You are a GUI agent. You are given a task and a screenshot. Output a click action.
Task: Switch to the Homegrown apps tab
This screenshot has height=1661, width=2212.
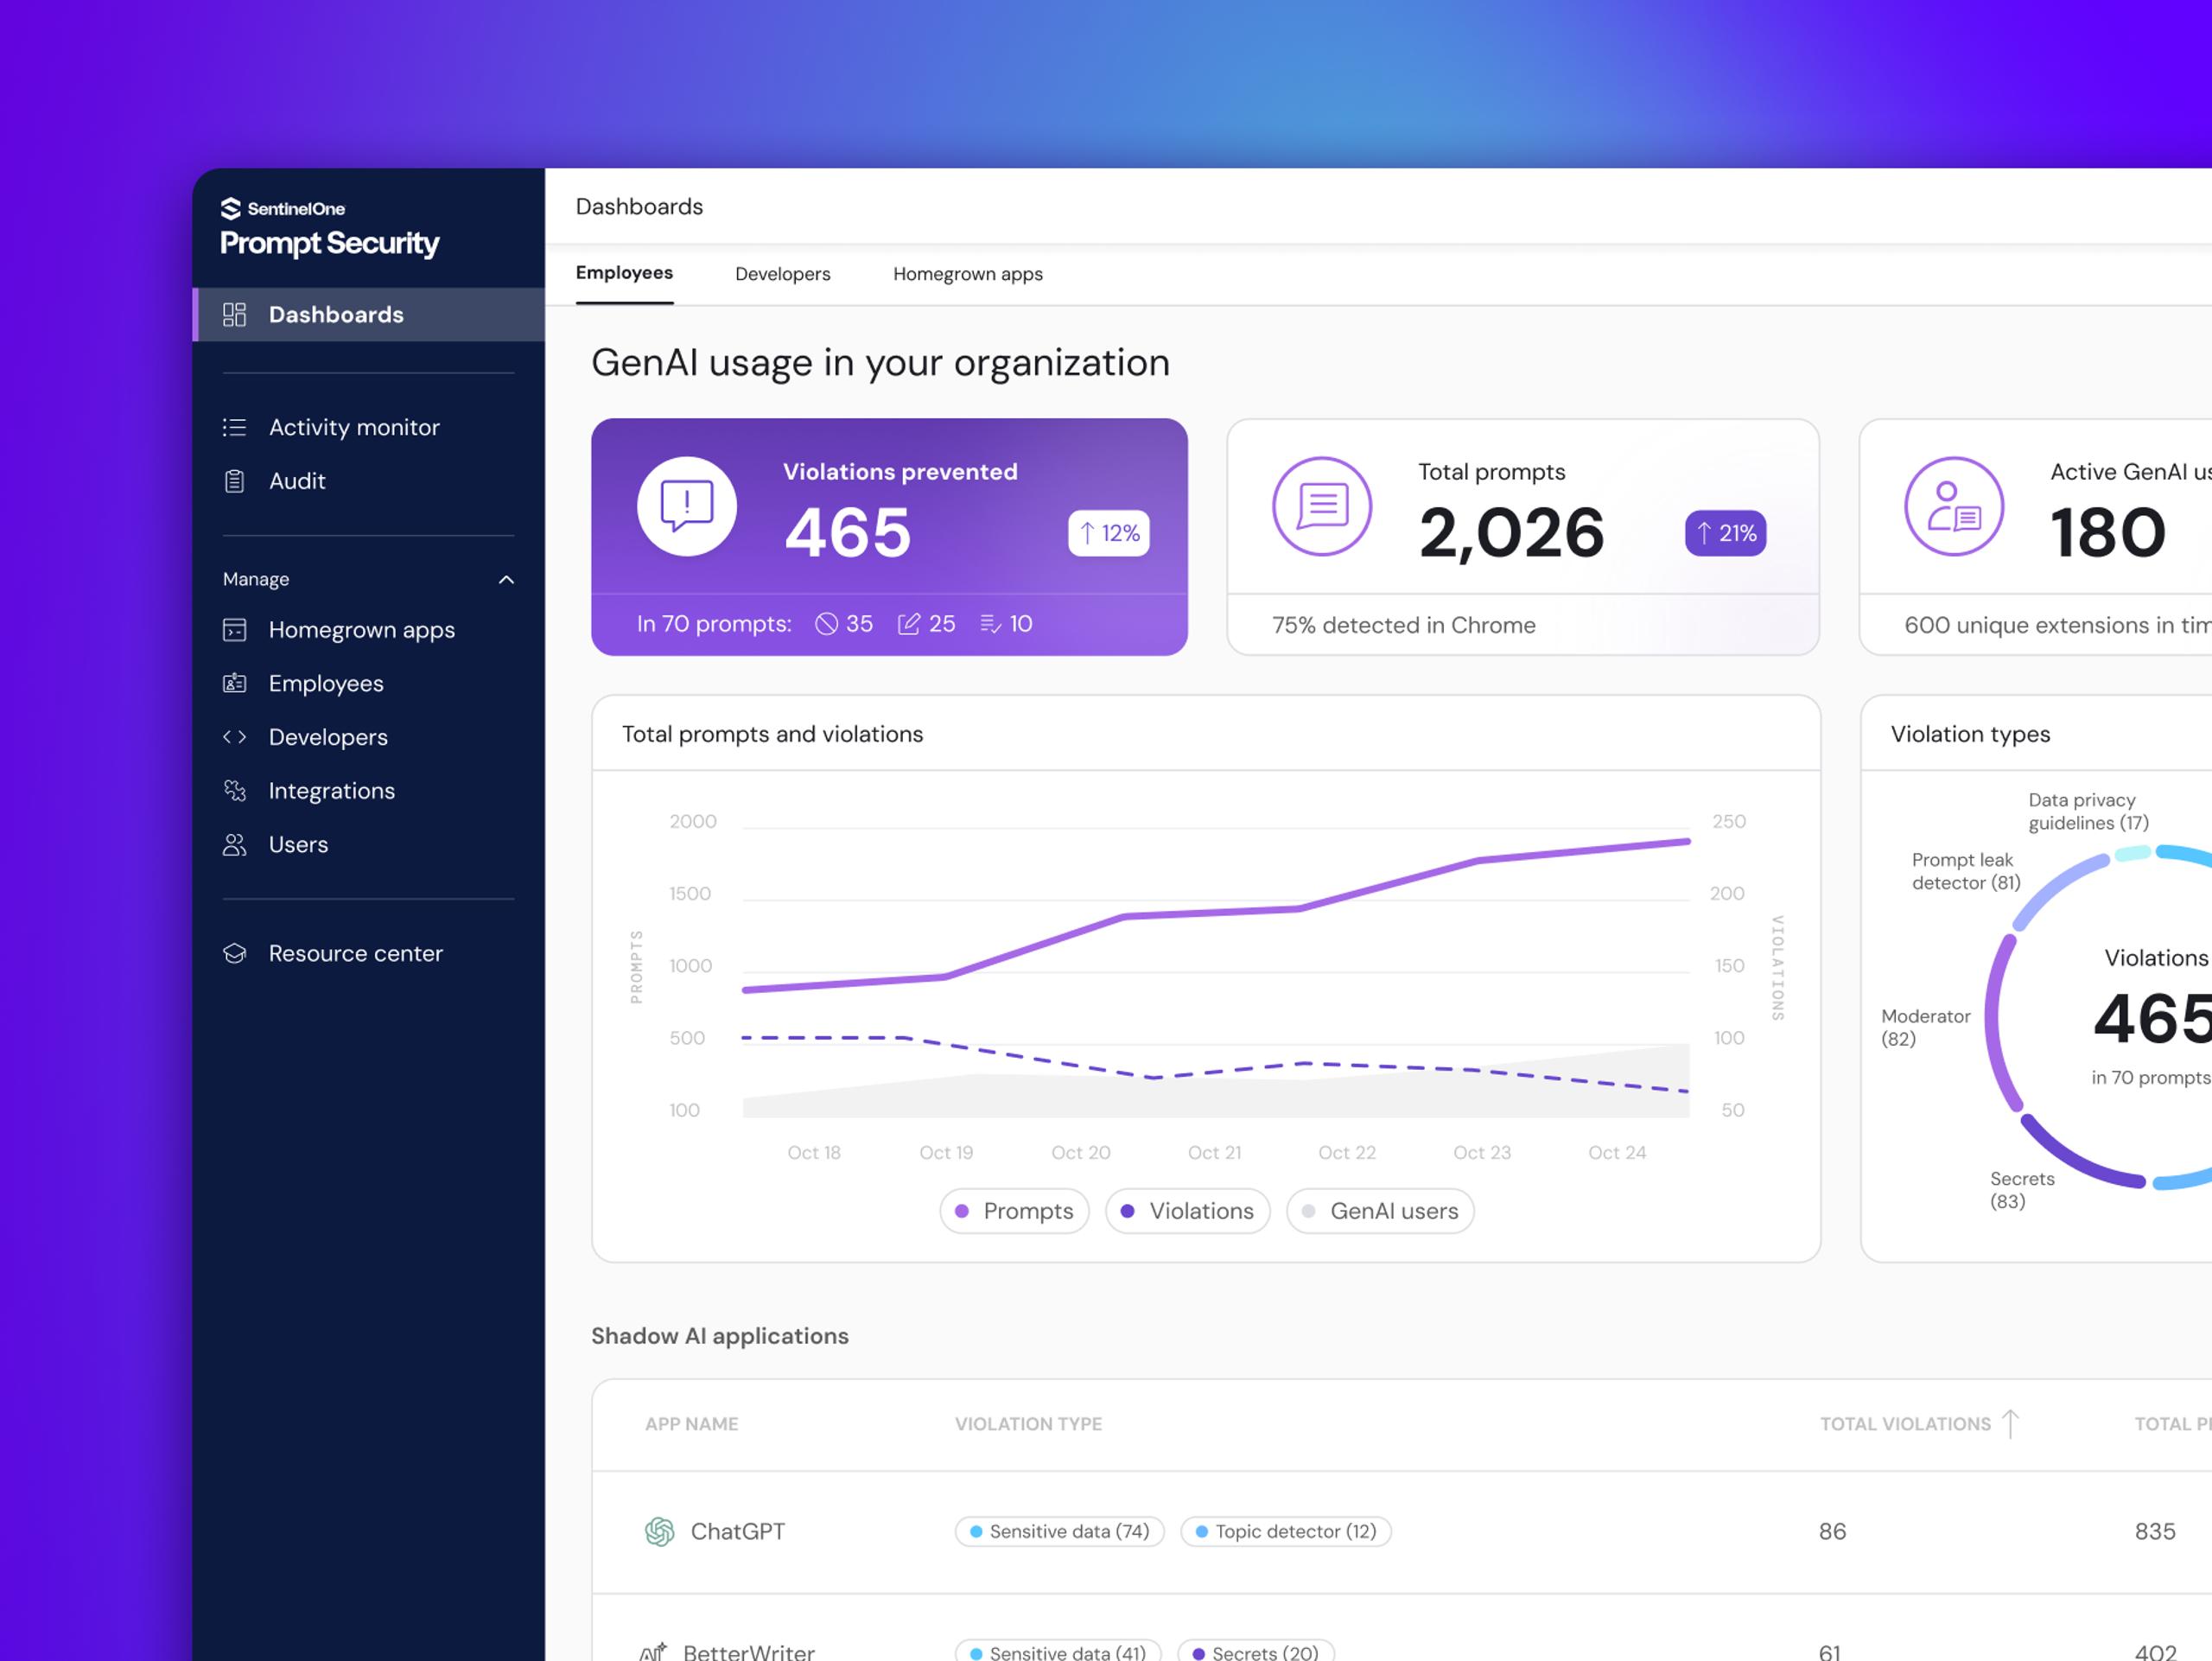[968, 274]
